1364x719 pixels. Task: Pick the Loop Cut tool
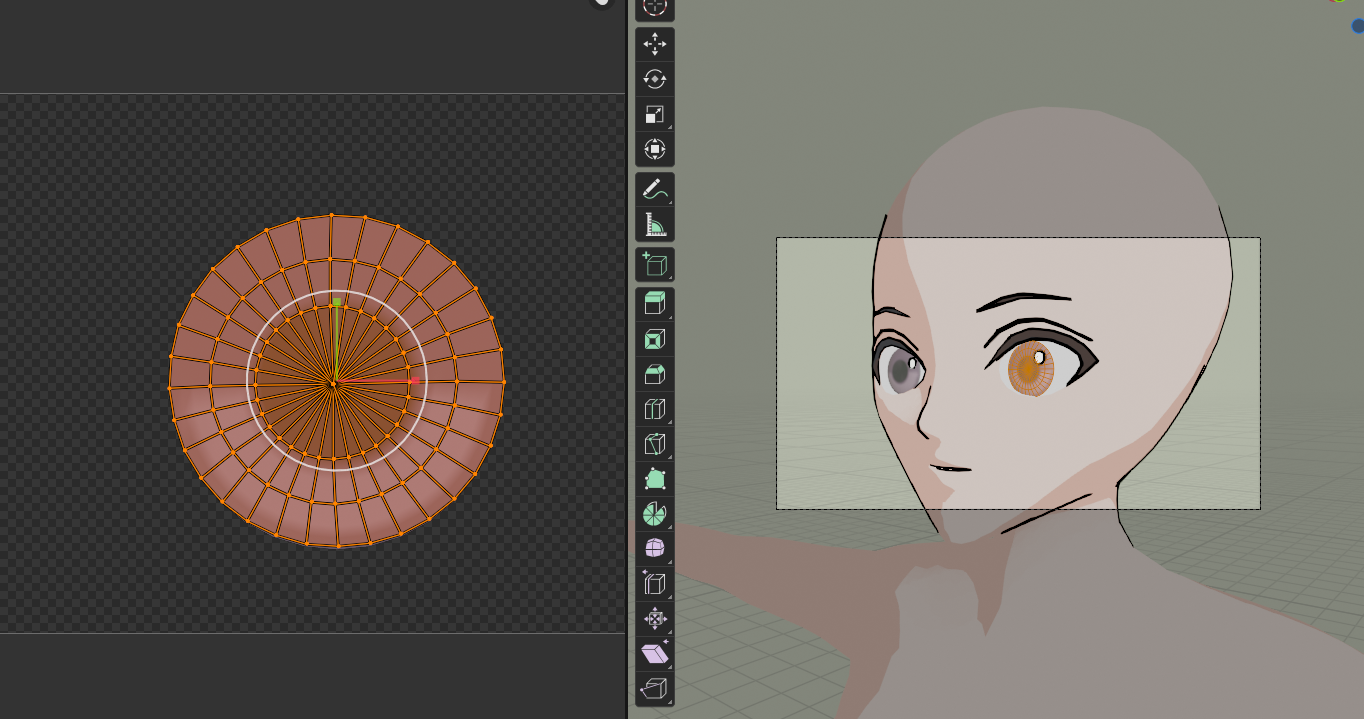[x=655, y=409]
